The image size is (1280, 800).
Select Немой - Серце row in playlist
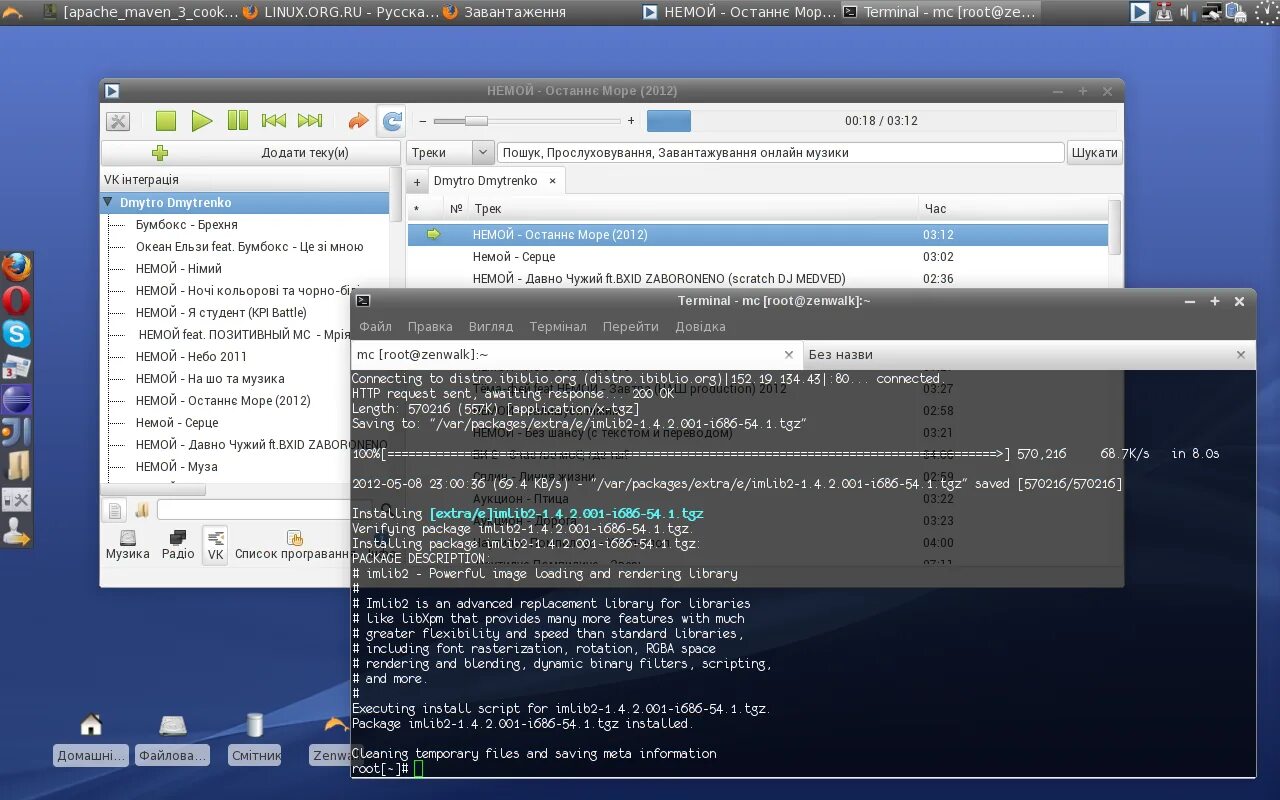coord(757,257)
